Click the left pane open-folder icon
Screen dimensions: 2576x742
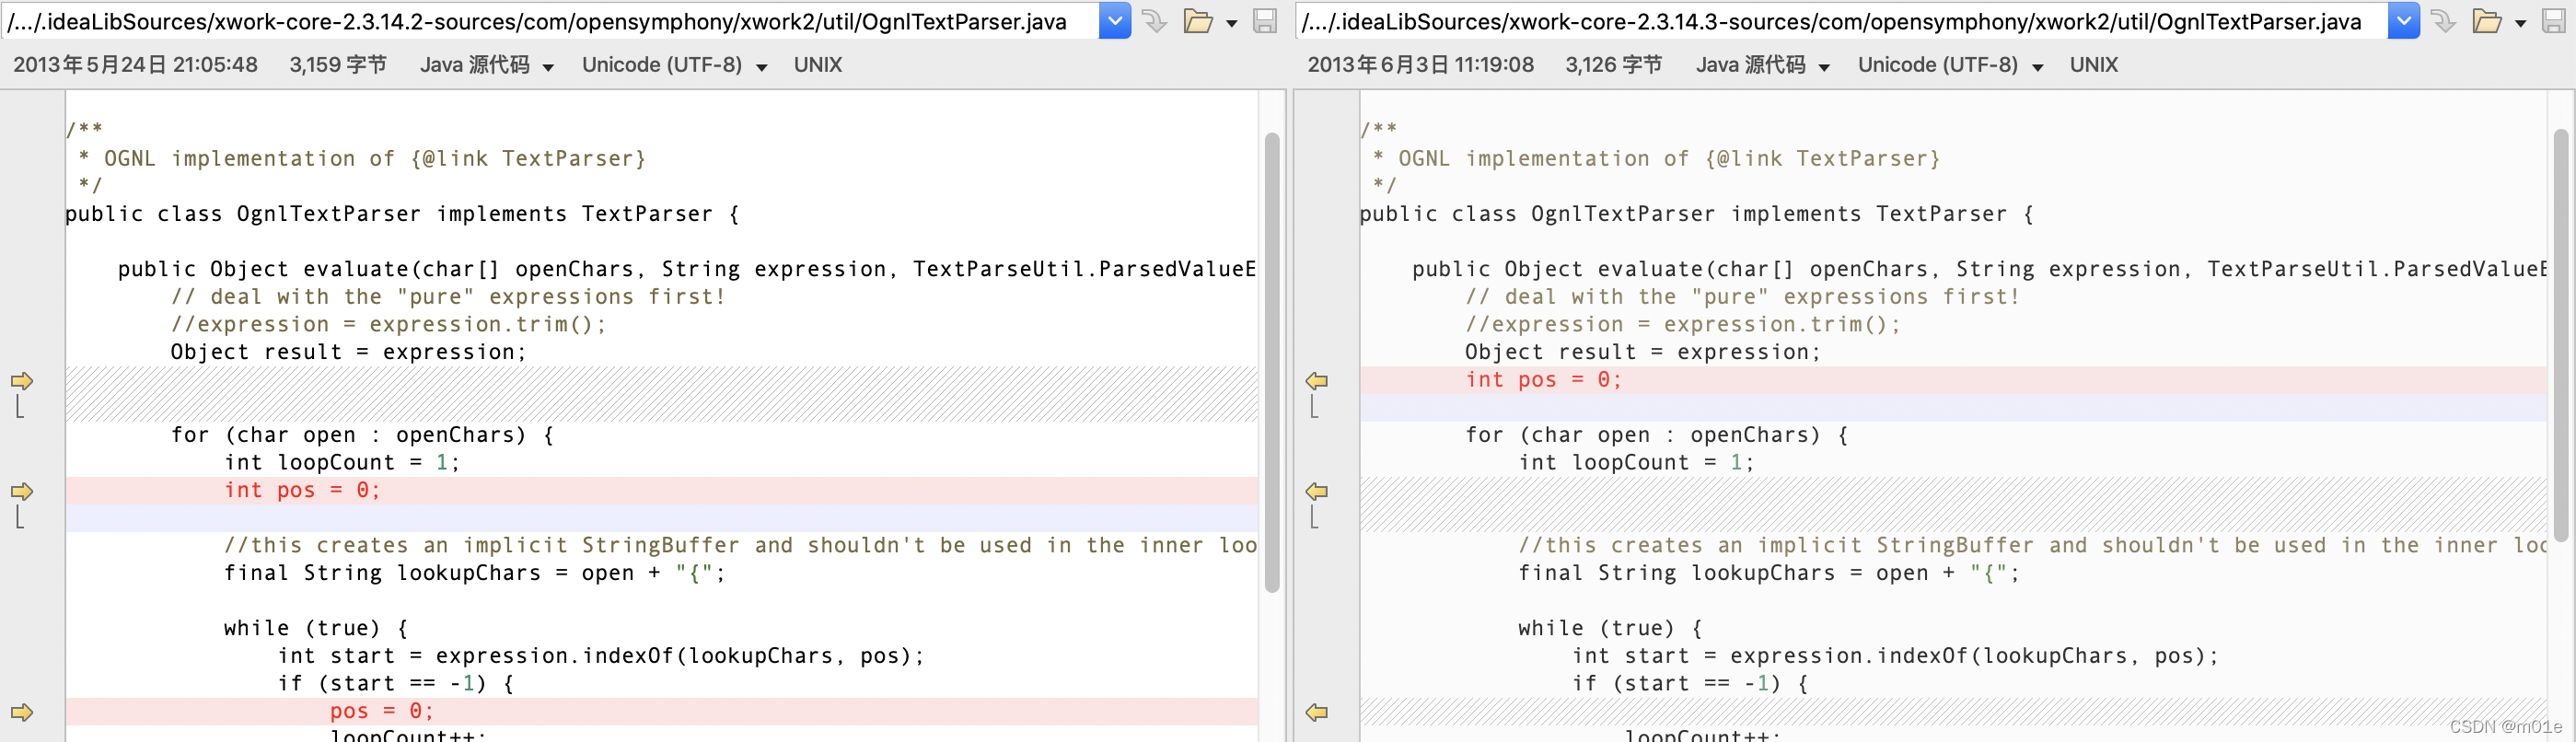point(1197,21)
